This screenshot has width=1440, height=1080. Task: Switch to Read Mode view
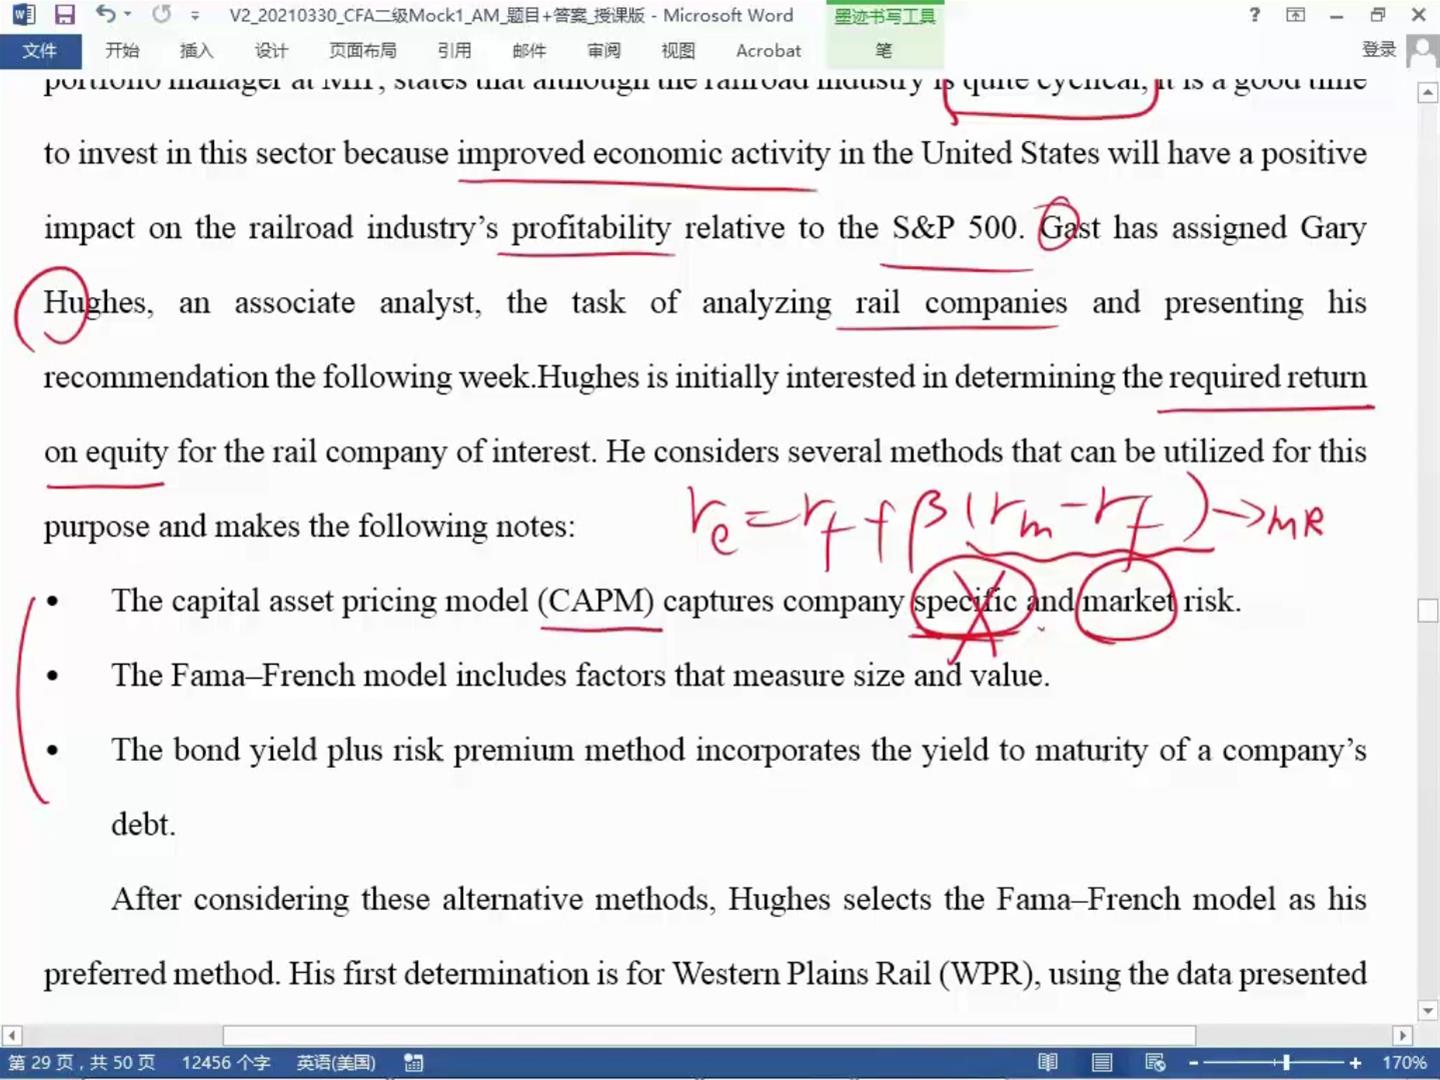point(1048,1063)
